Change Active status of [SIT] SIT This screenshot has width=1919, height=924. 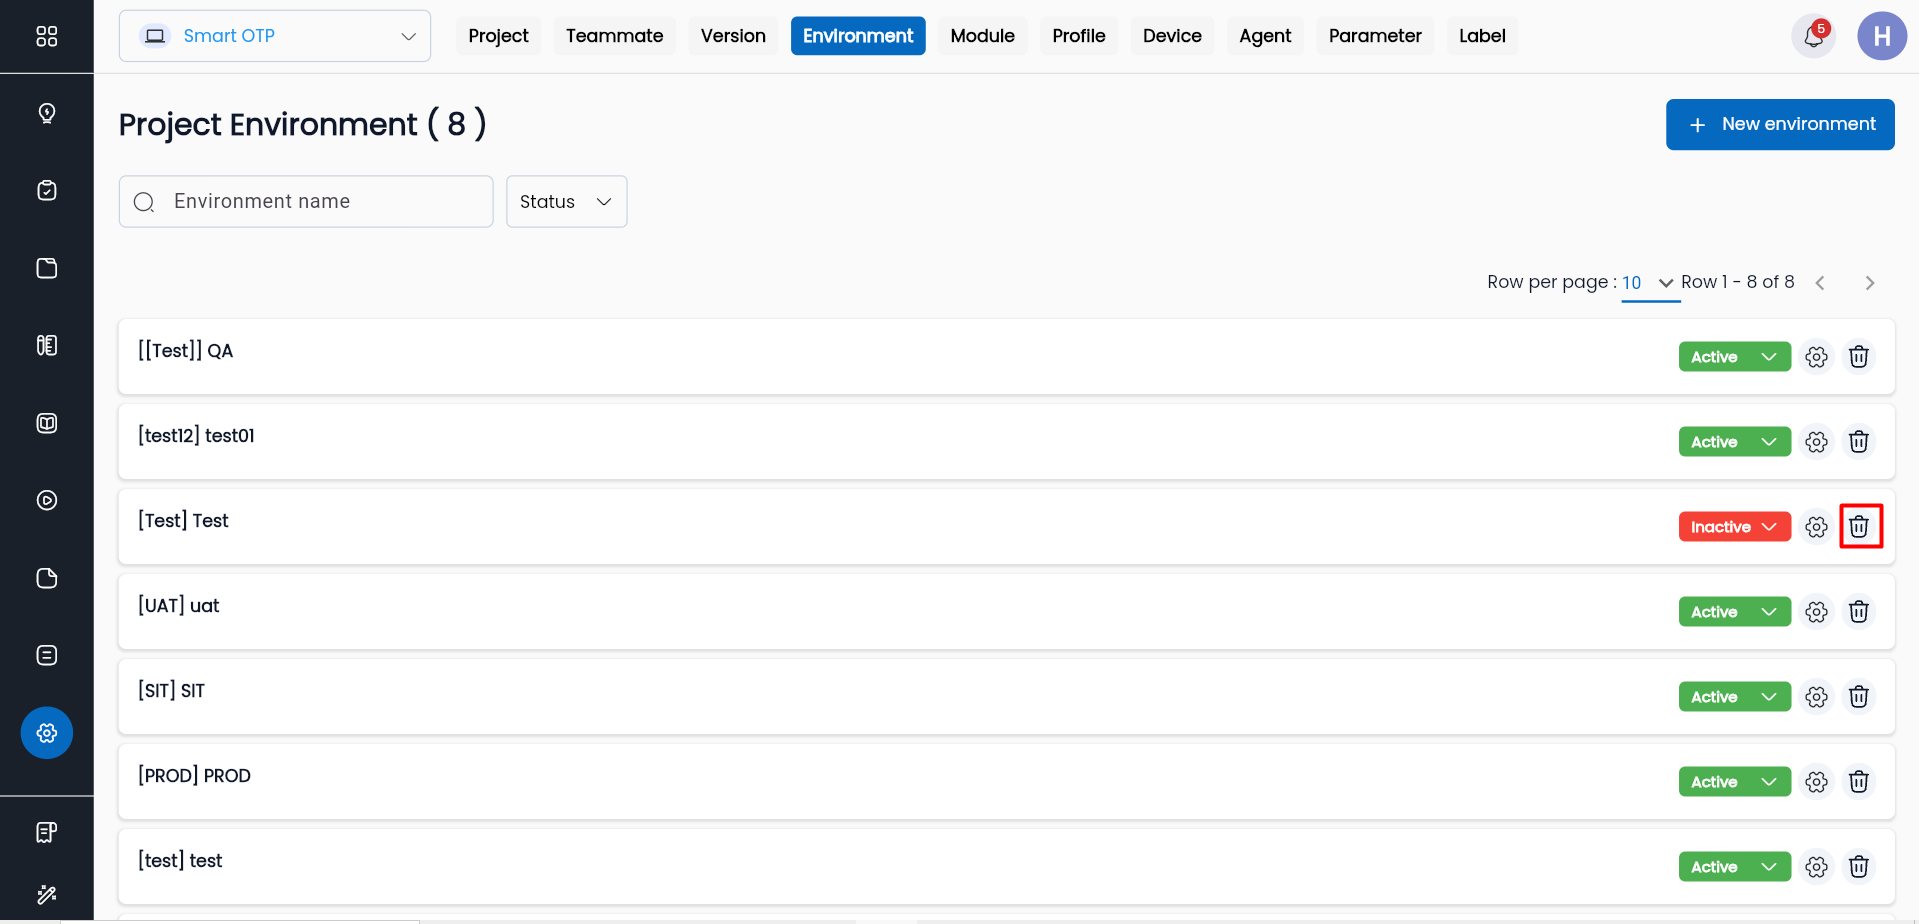click(1734, 697)
